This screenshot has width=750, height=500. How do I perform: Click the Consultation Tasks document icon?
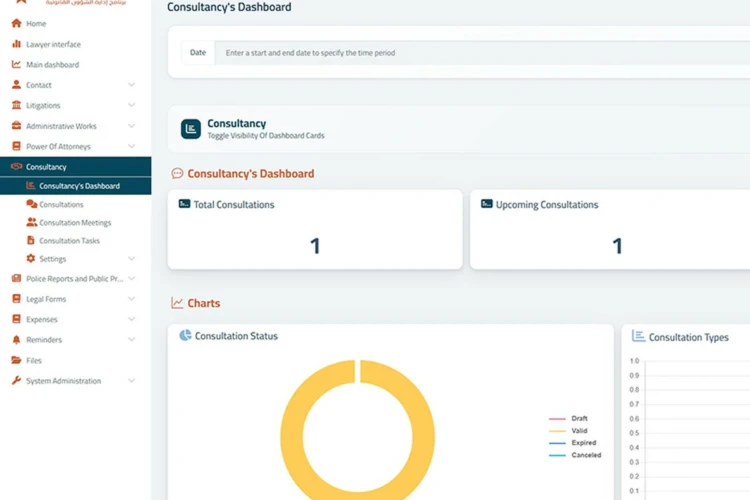[x=31, y=240]
